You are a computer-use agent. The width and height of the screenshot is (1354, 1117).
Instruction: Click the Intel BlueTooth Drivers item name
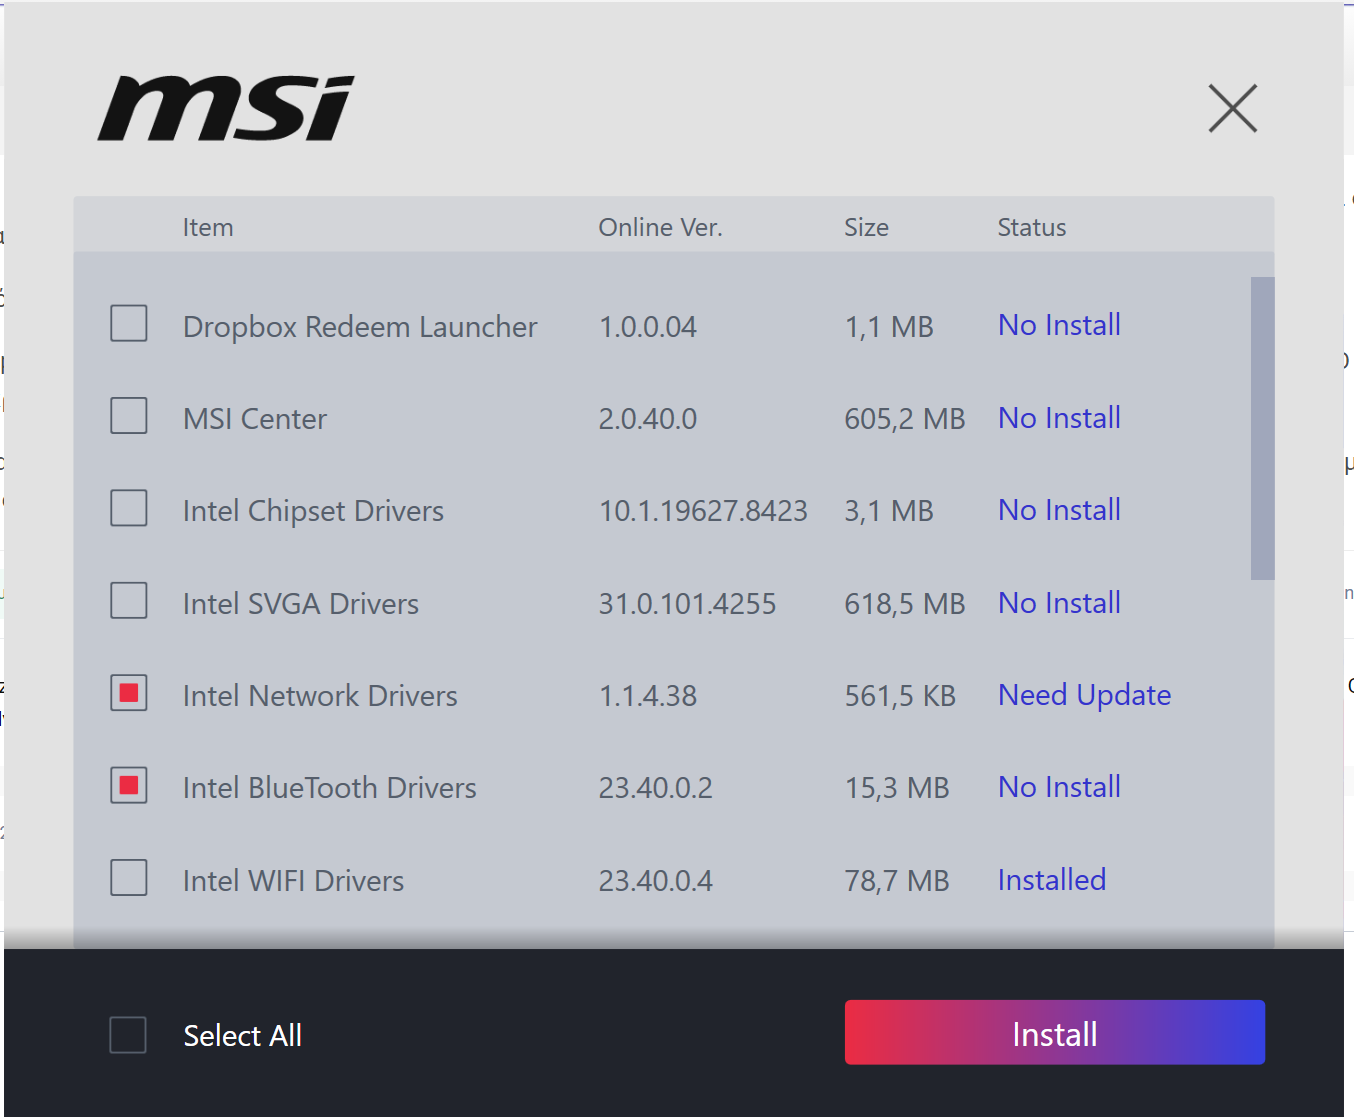(330, 788)
